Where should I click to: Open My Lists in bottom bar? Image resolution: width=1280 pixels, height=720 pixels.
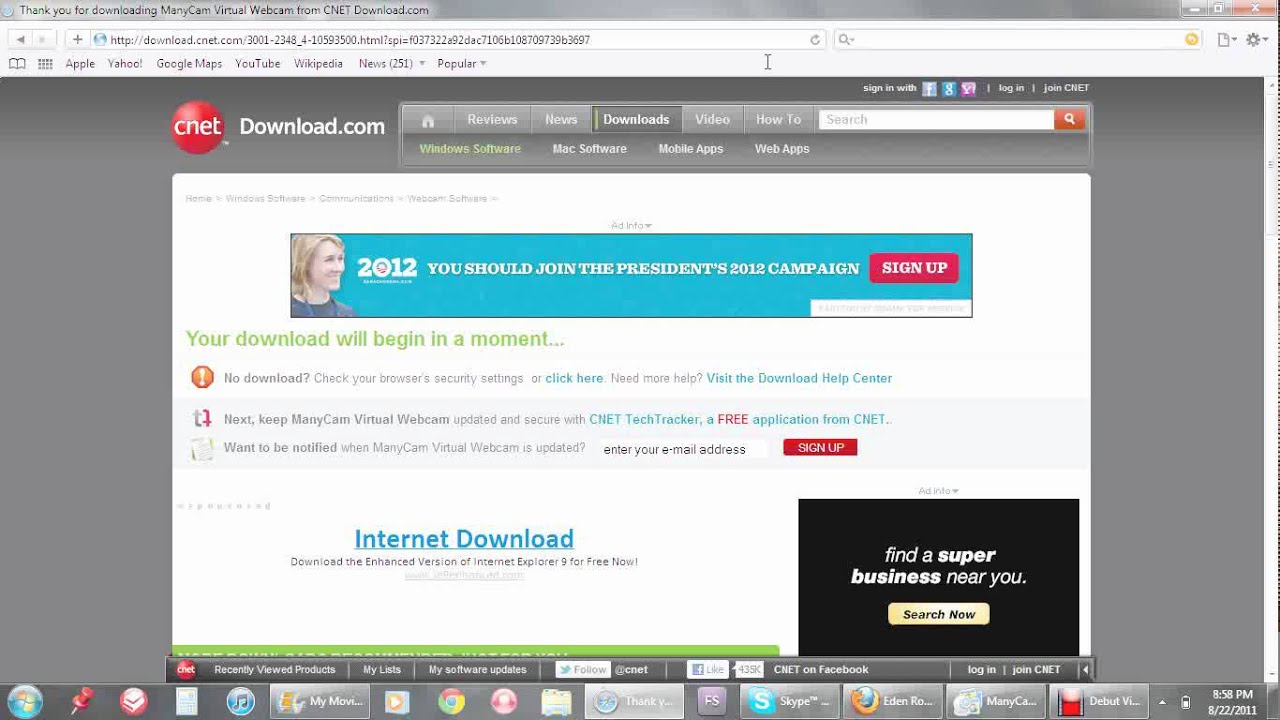382,670
